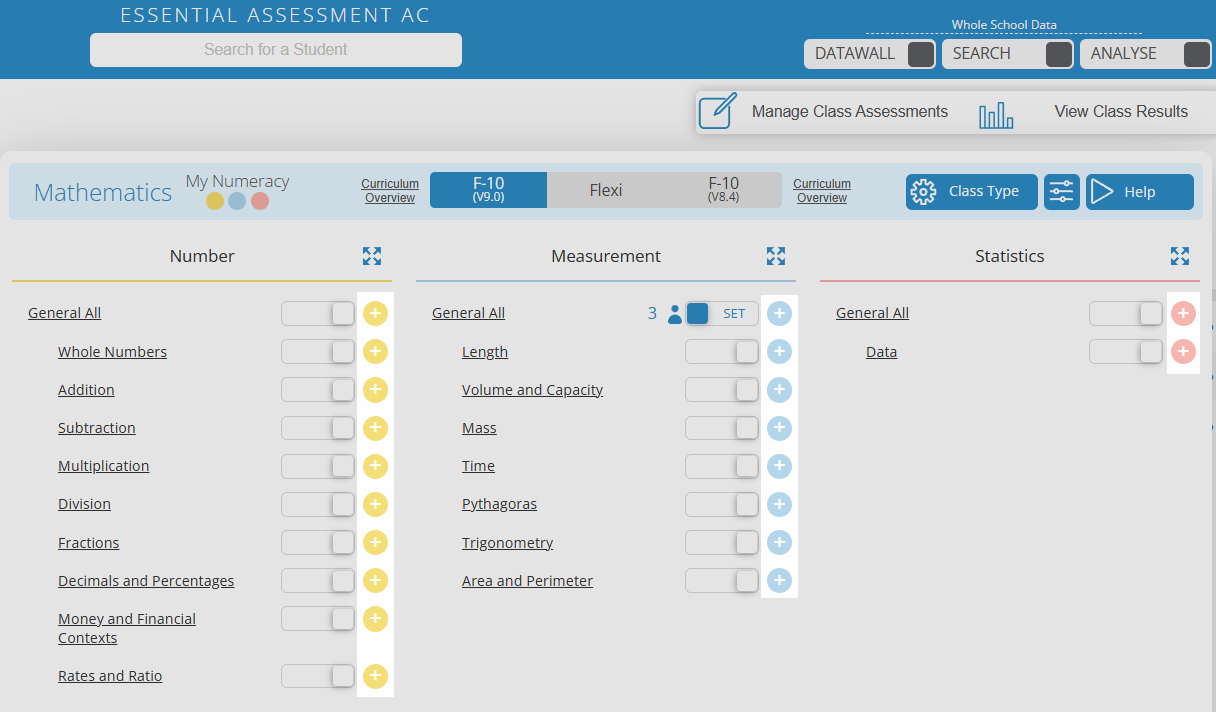Expand the Number panel

click(372, 256)
